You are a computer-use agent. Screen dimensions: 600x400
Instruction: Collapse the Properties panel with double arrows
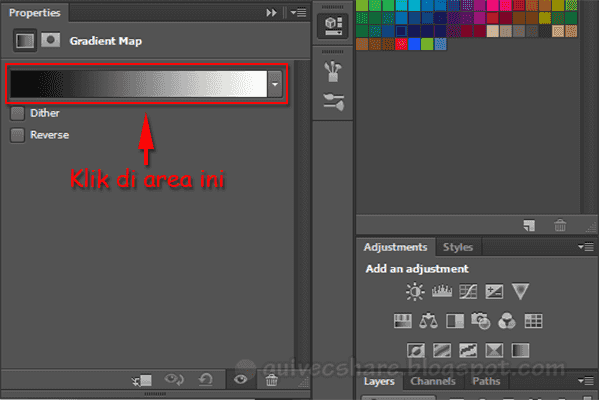(271, 13)
